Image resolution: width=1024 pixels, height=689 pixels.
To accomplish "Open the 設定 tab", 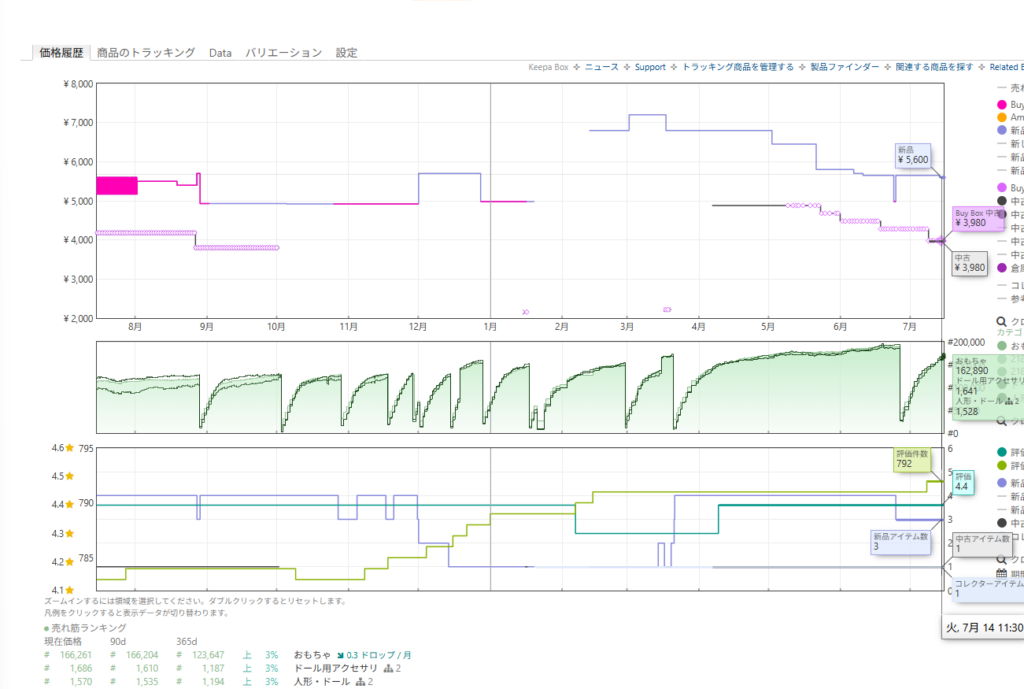I will click(346, 53).
